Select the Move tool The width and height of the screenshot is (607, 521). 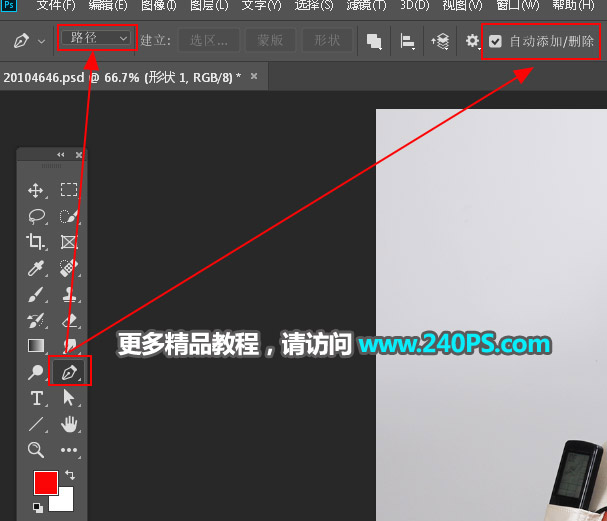(36, 190)
